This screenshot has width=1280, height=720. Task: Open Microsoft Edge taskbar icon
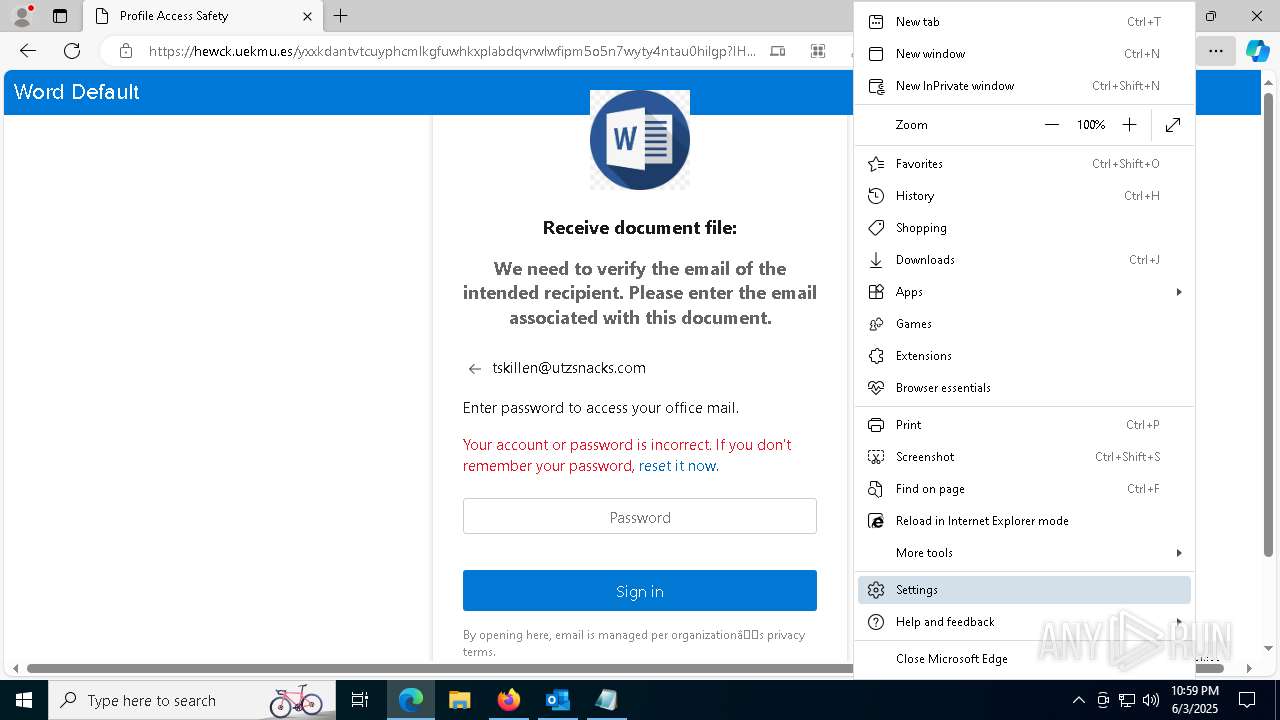[411, 700]
